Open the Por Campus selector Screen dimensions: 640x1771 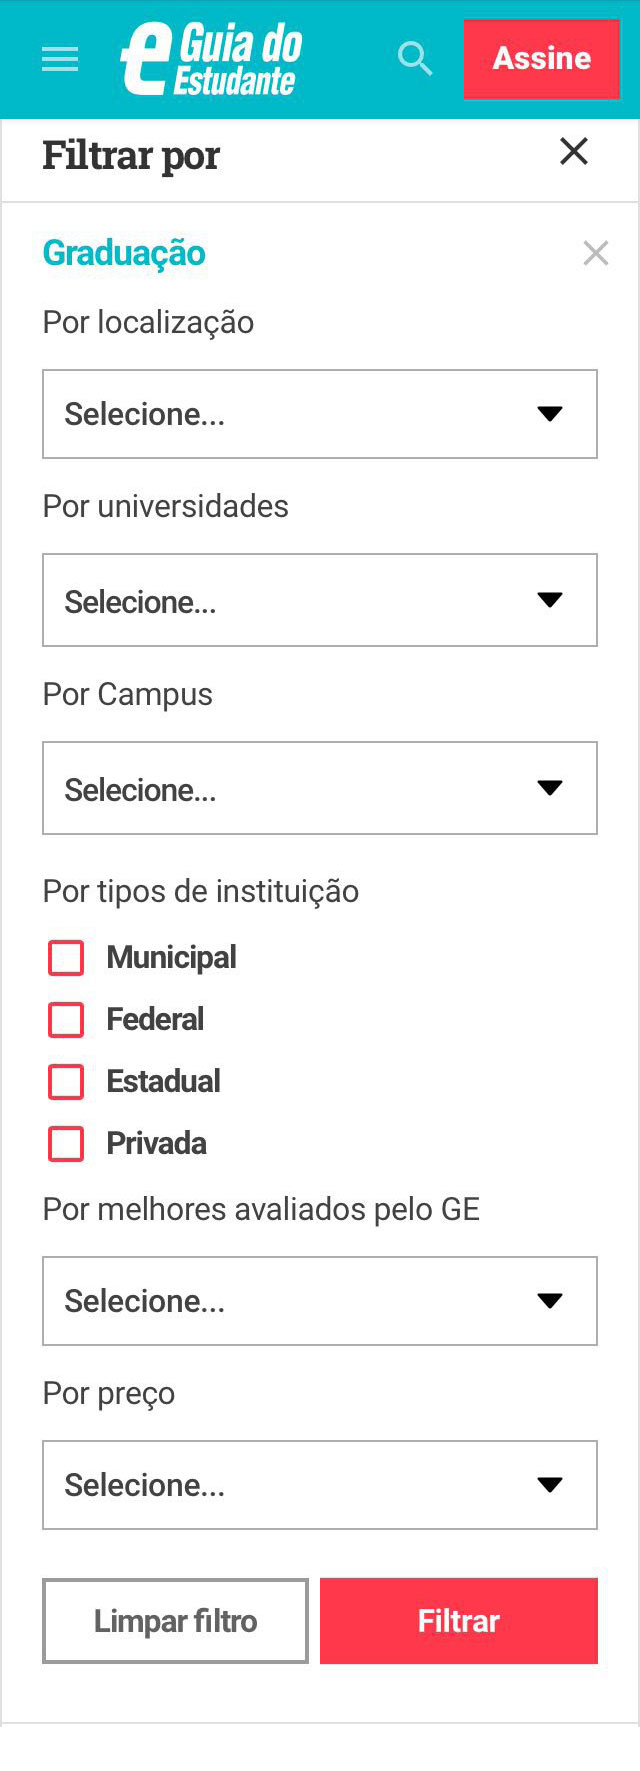tap(320, 787)
